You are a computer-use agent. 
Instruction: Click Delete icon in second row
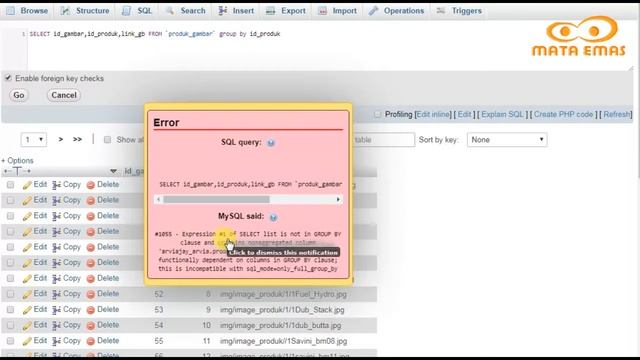91,201
